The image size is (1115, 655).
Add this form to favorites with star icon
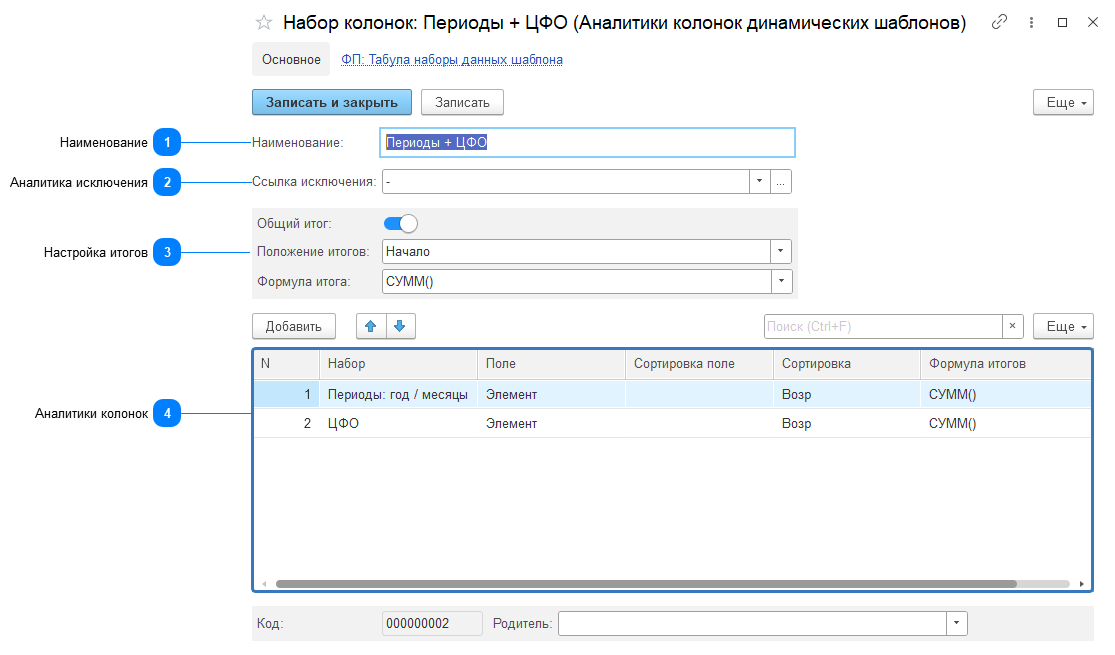click(264, 23)
